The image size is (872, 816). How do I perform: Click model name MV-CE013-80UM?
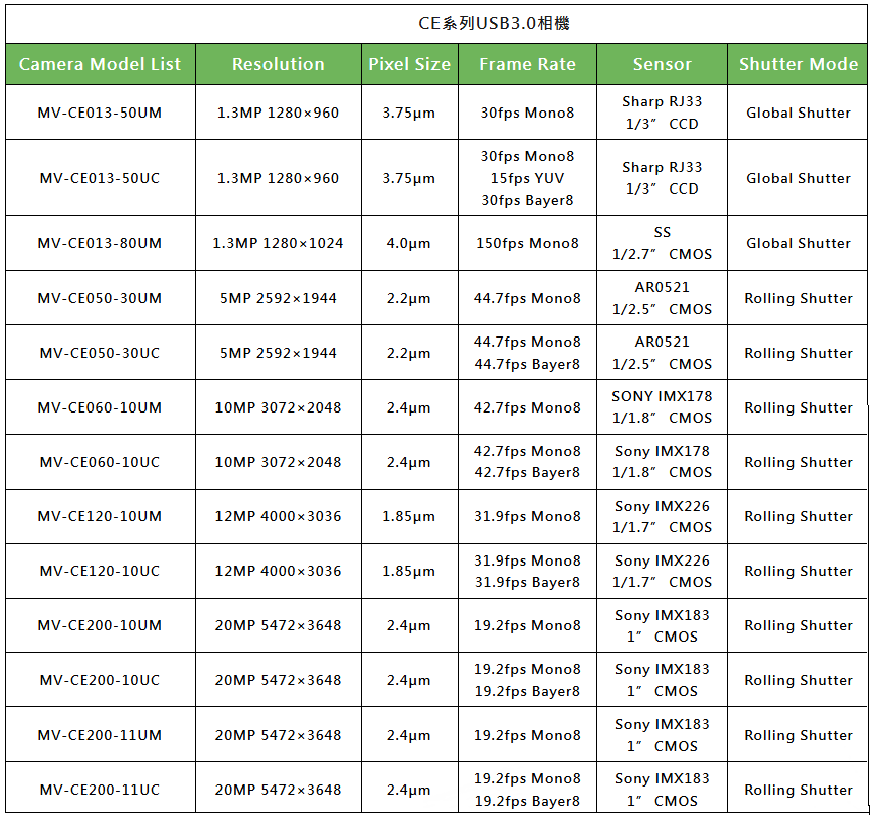coord(100,243)
